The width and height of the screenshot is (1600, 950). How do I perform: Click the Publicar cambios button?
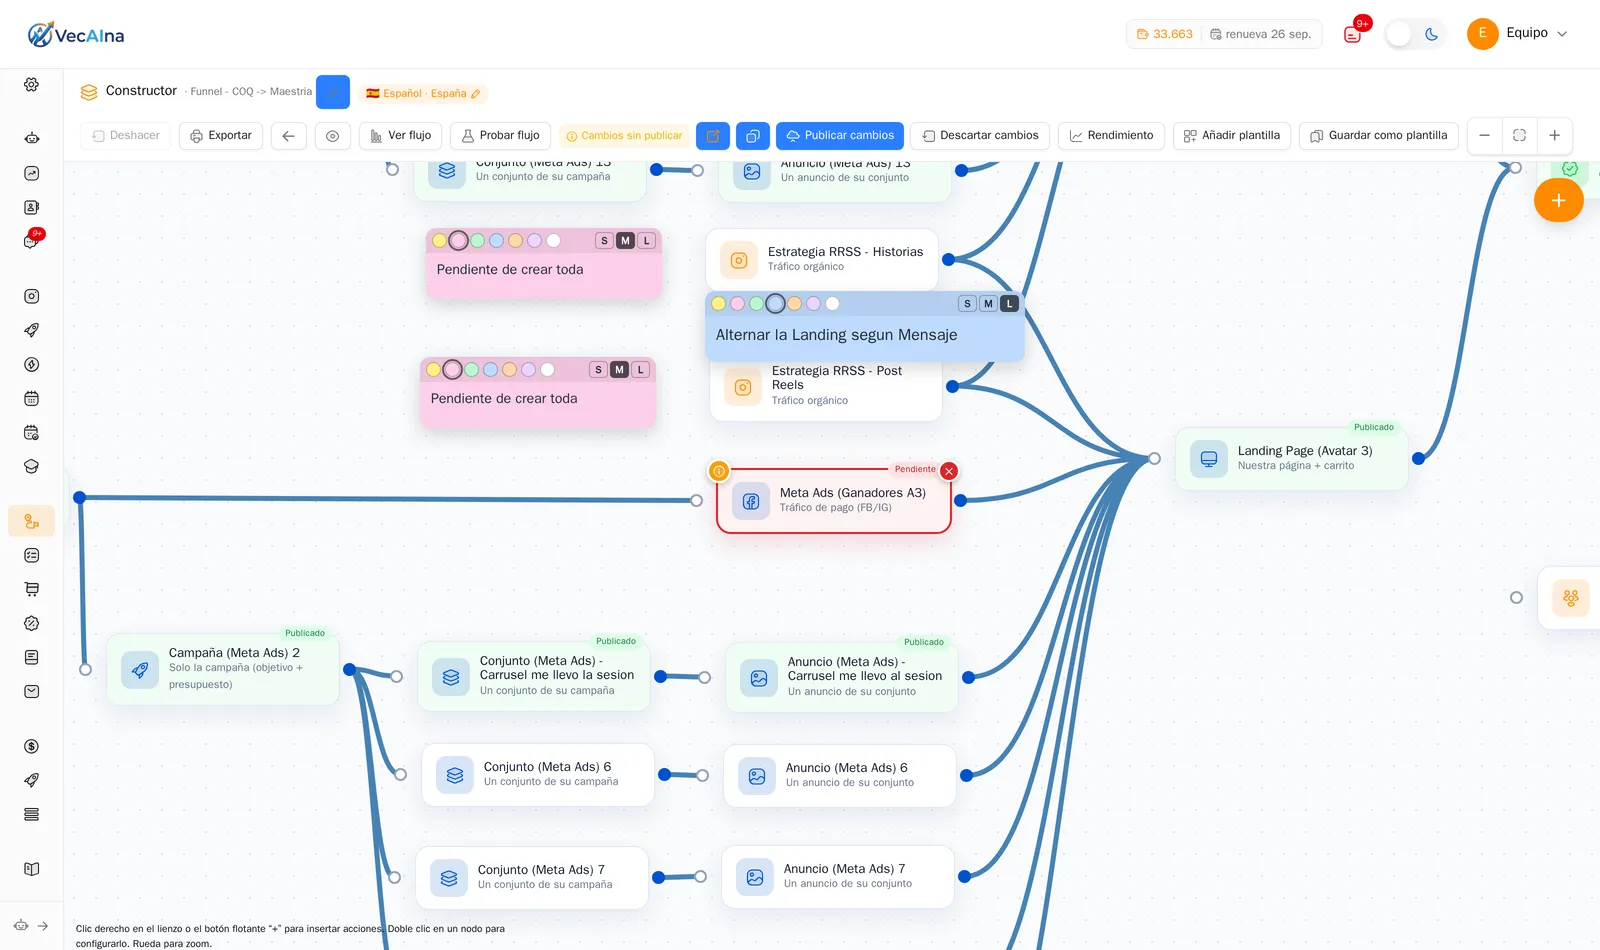pos(840,136)
